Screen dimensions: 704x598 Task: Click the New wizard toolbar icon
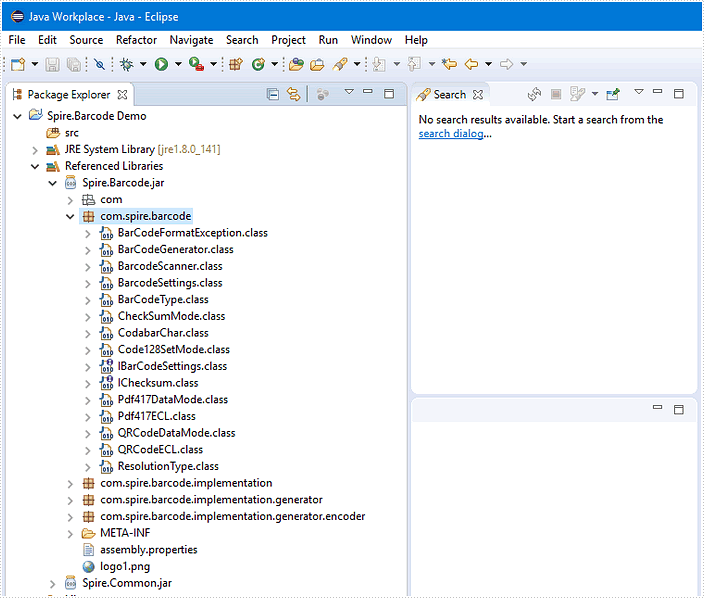[18, 64]
